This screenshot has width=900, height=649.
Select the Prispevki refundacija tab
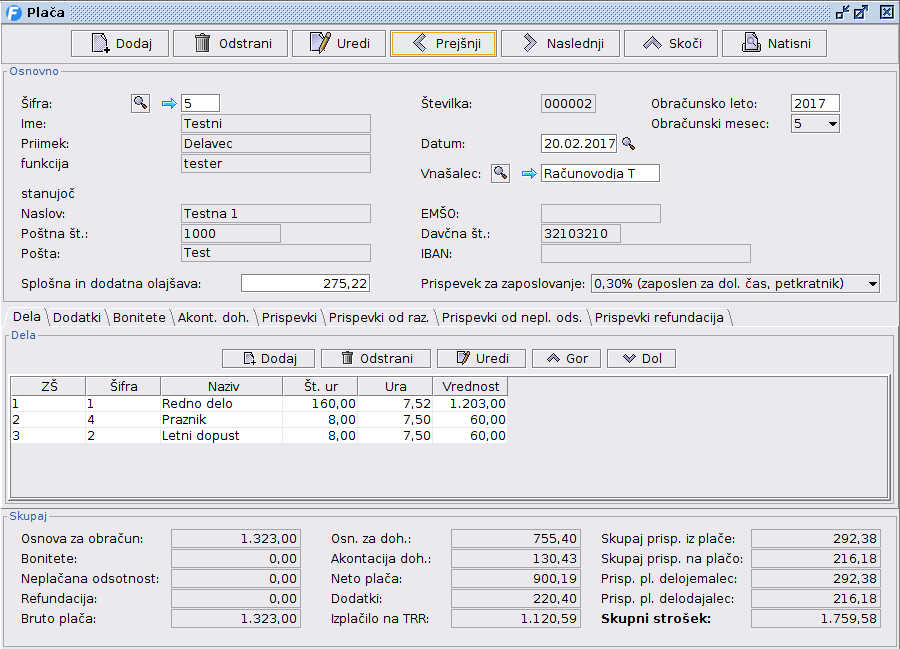point(660,317)
